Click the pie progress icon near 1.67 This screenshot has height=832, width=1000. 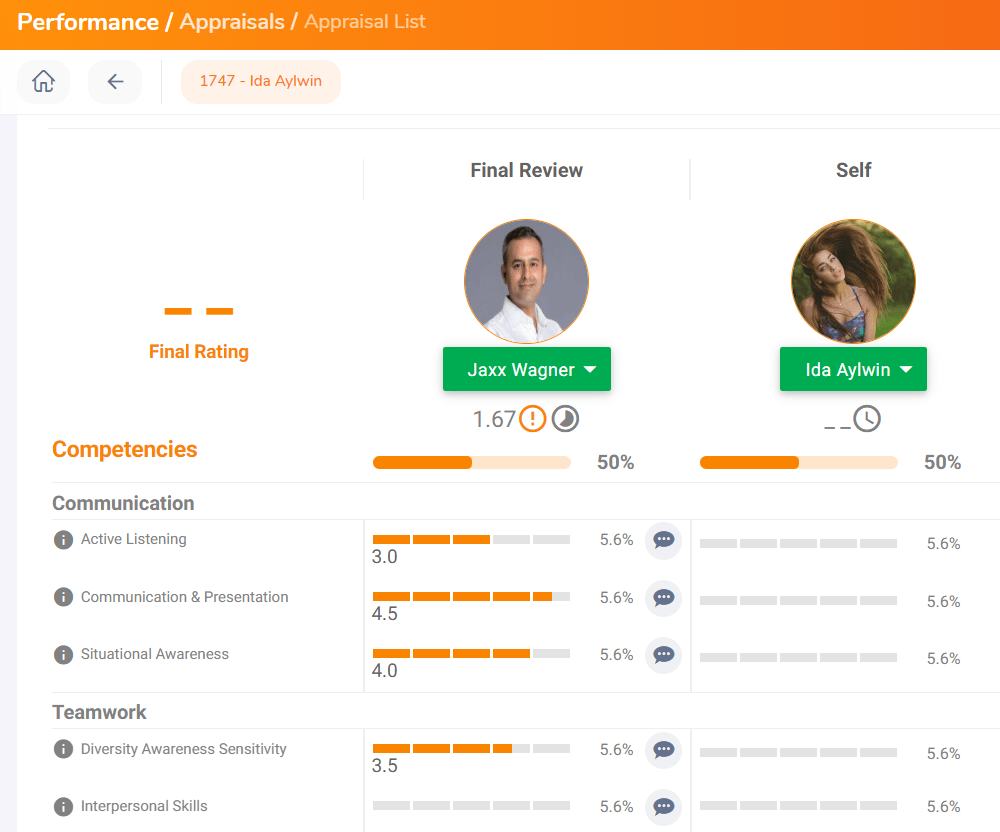(x=565, y=419)
